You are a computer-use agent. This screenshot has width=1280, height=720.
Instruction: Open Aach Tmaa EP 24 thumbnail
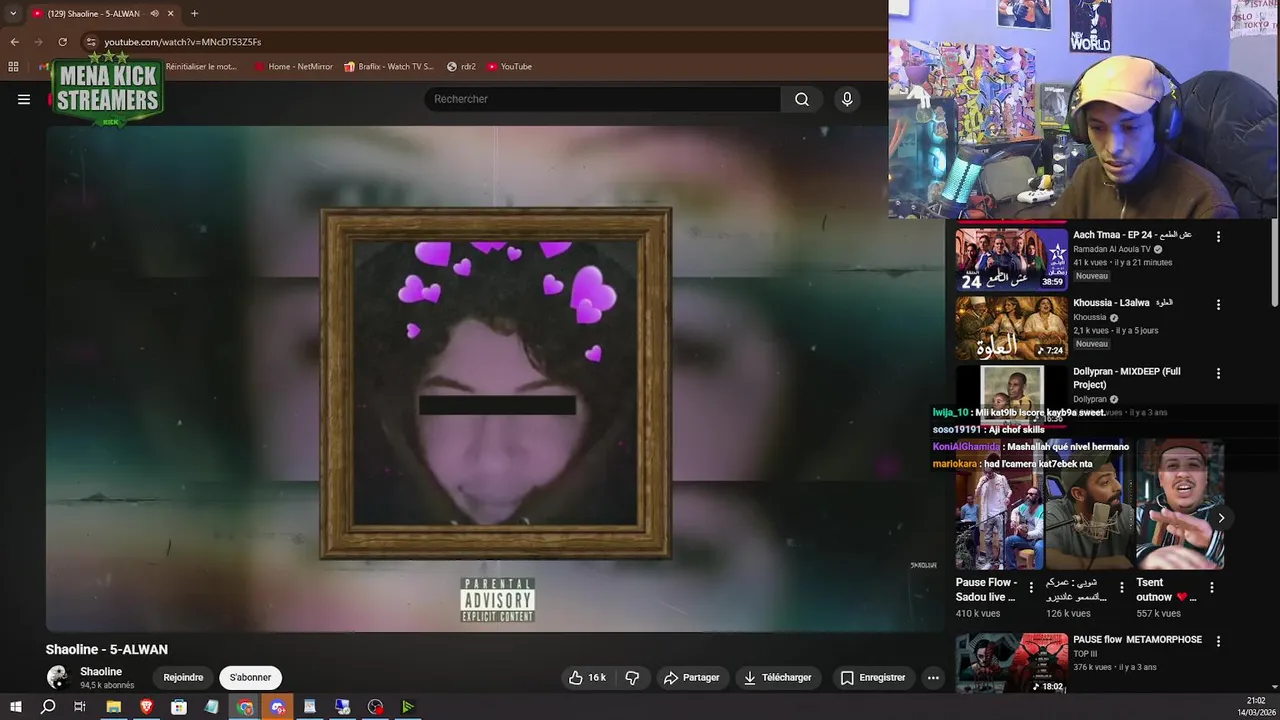coord(1011,259)
